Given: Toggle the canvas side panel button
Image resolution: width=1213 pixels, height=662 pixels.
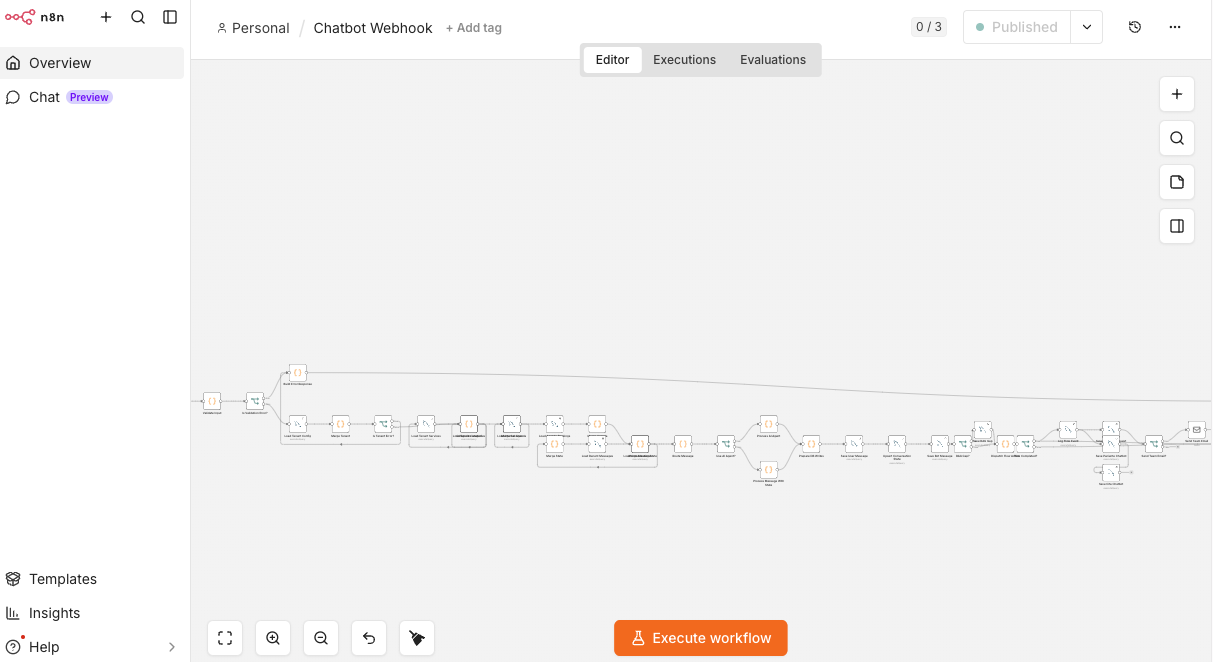Looking at the screenshot, I should tap(1177, 226).
